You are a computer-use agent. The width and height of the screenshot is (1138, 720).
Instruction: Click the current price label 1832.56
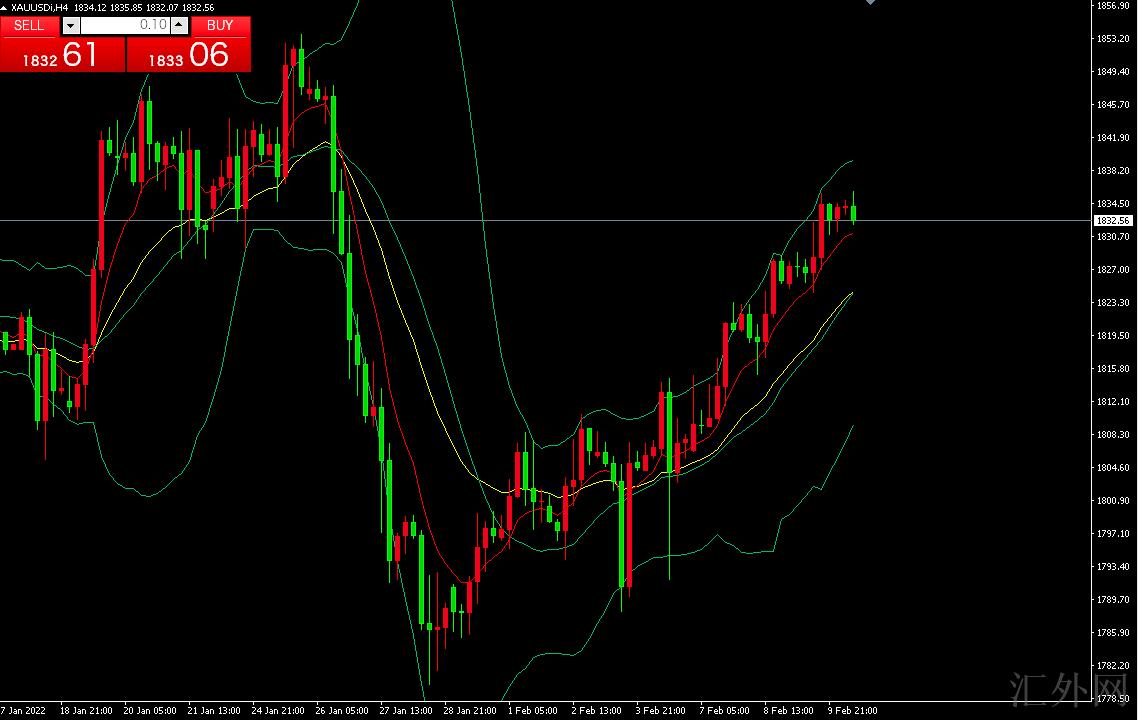click(x=1112, y=220)
